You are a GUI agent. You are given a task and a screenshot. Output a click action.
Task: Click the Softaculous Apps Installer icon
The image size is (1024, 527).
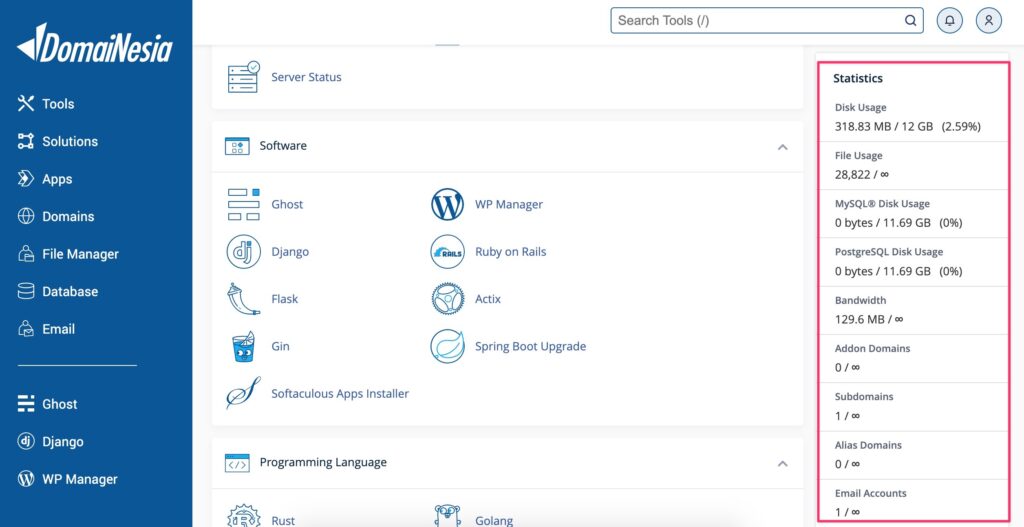(244, 393)
